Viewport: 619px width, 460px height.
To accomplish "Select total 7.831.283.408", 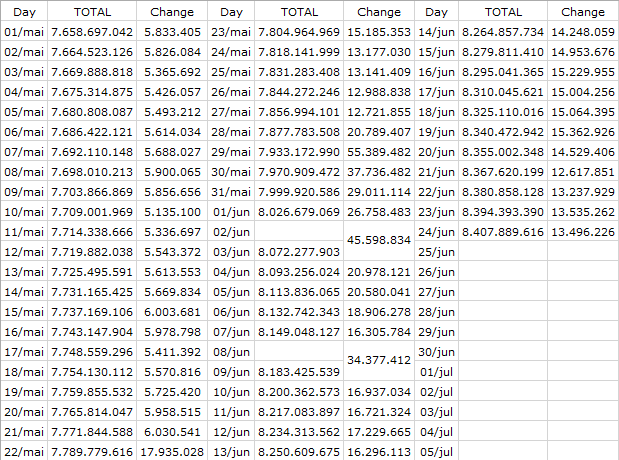I will point(299,72).
